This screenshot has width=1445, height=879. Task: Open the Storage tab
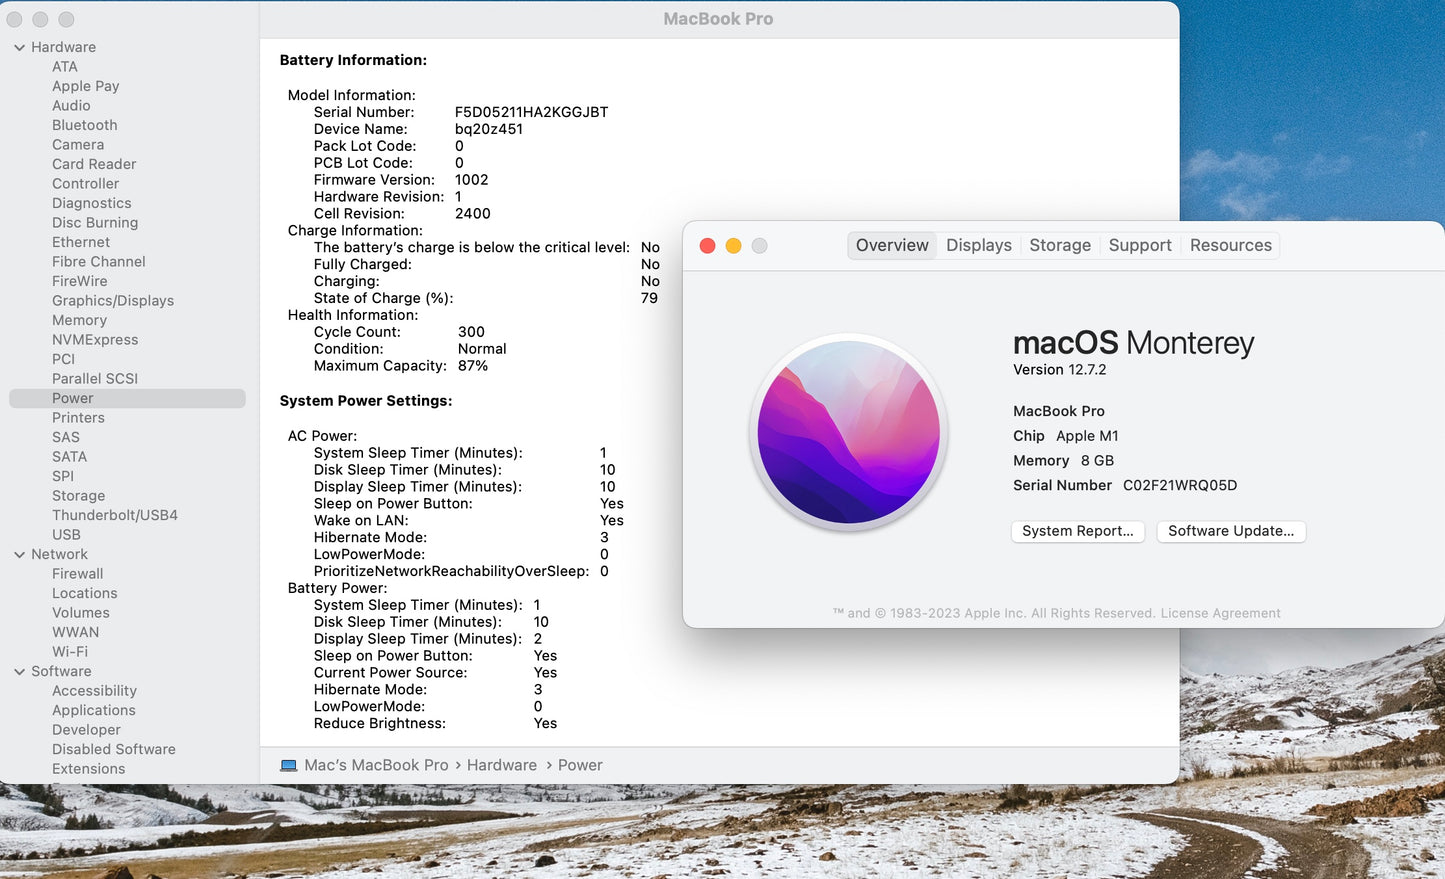tap(1060, 246)
